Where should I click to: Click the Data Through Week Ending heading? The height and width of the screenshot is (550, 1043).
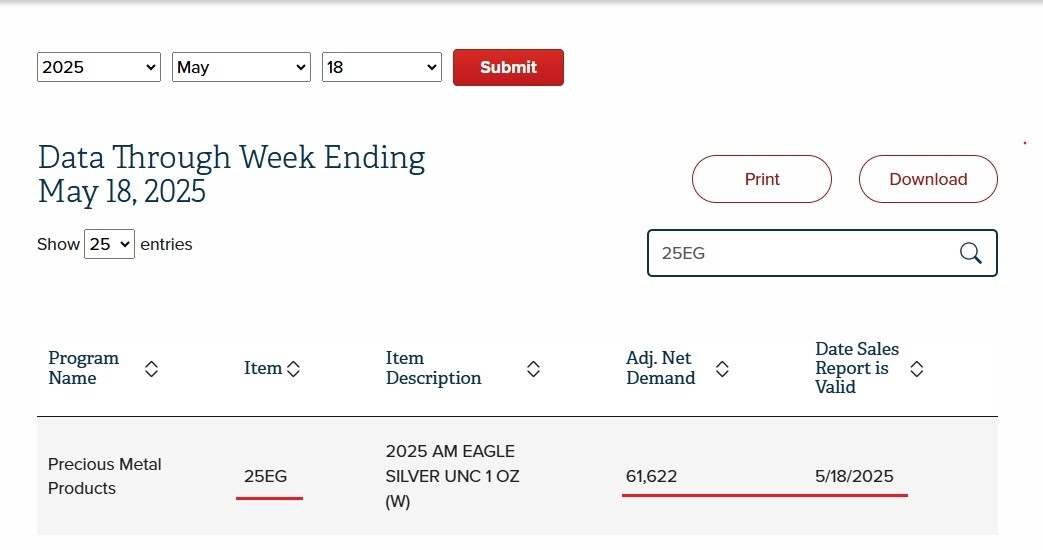pos(231,174)
